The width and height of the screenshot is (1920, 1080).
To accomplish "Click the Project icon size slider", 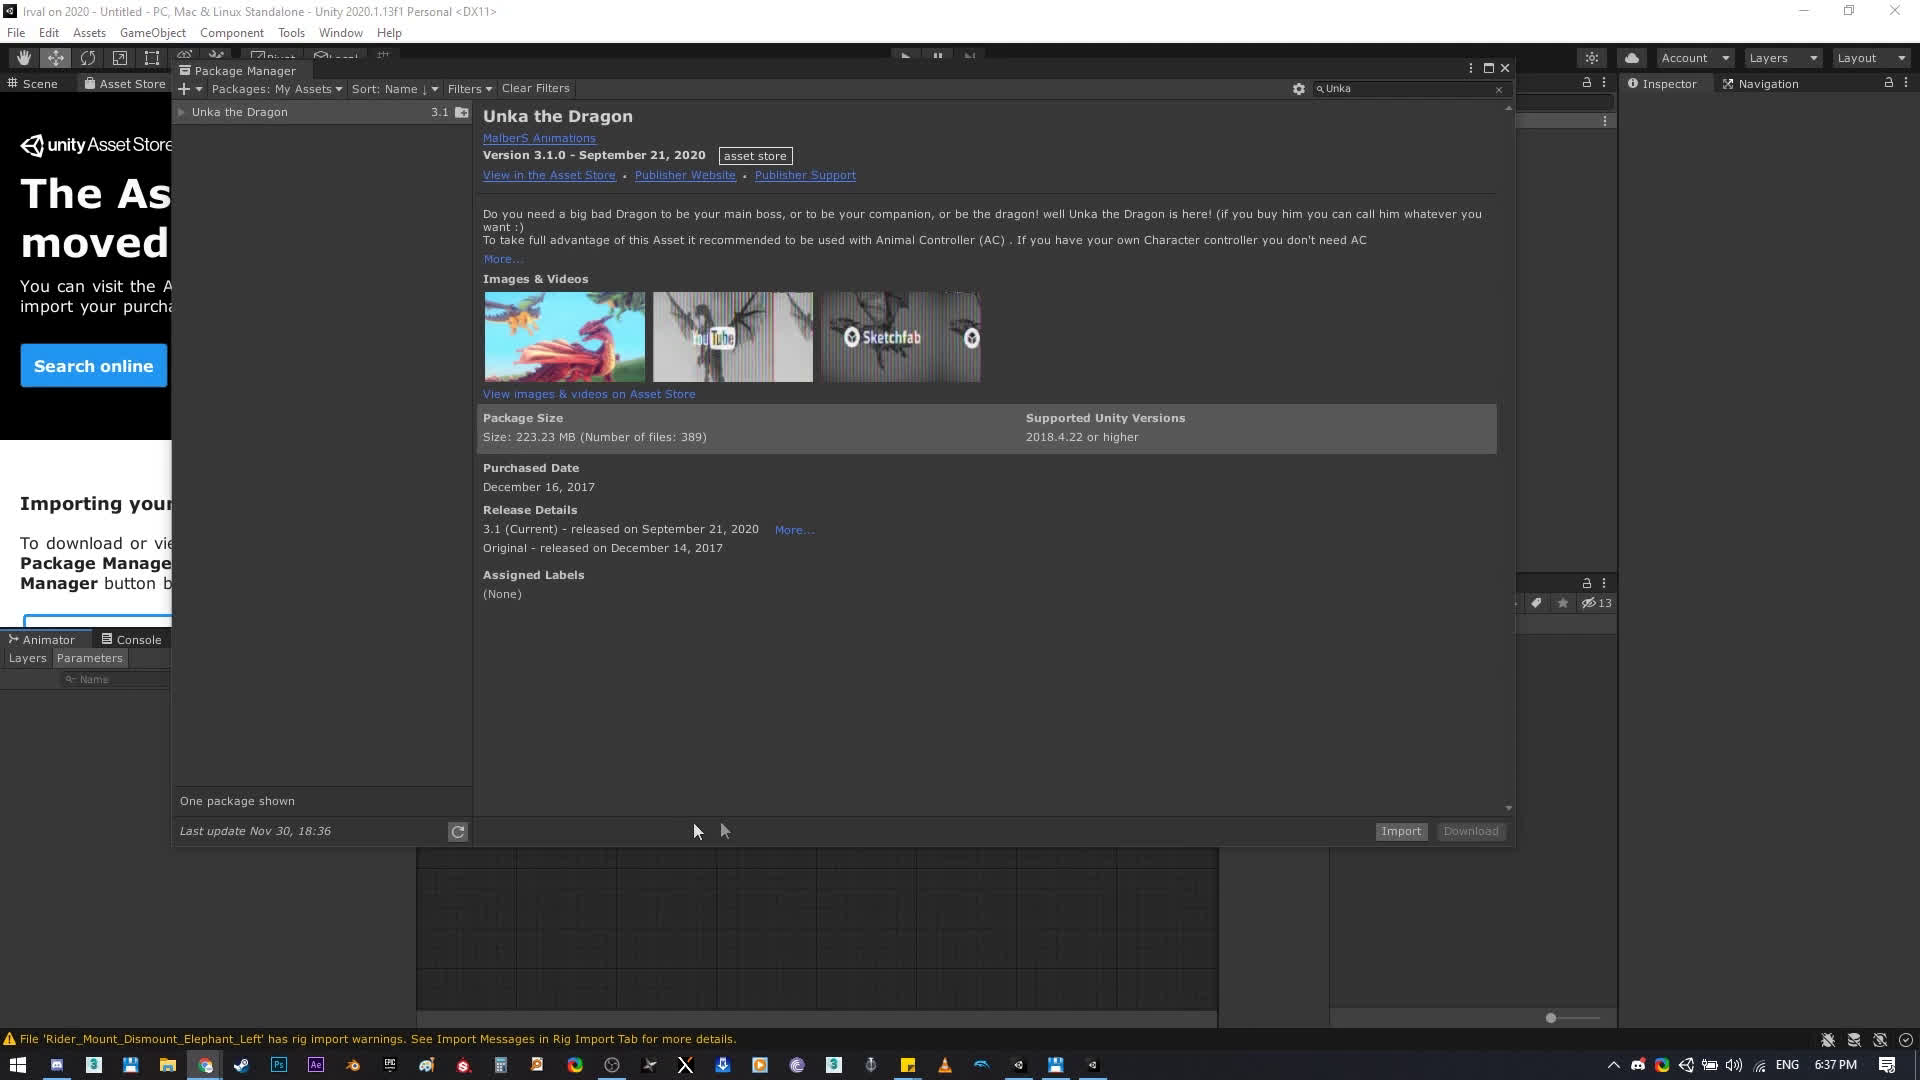I will click(1551, 1018).
